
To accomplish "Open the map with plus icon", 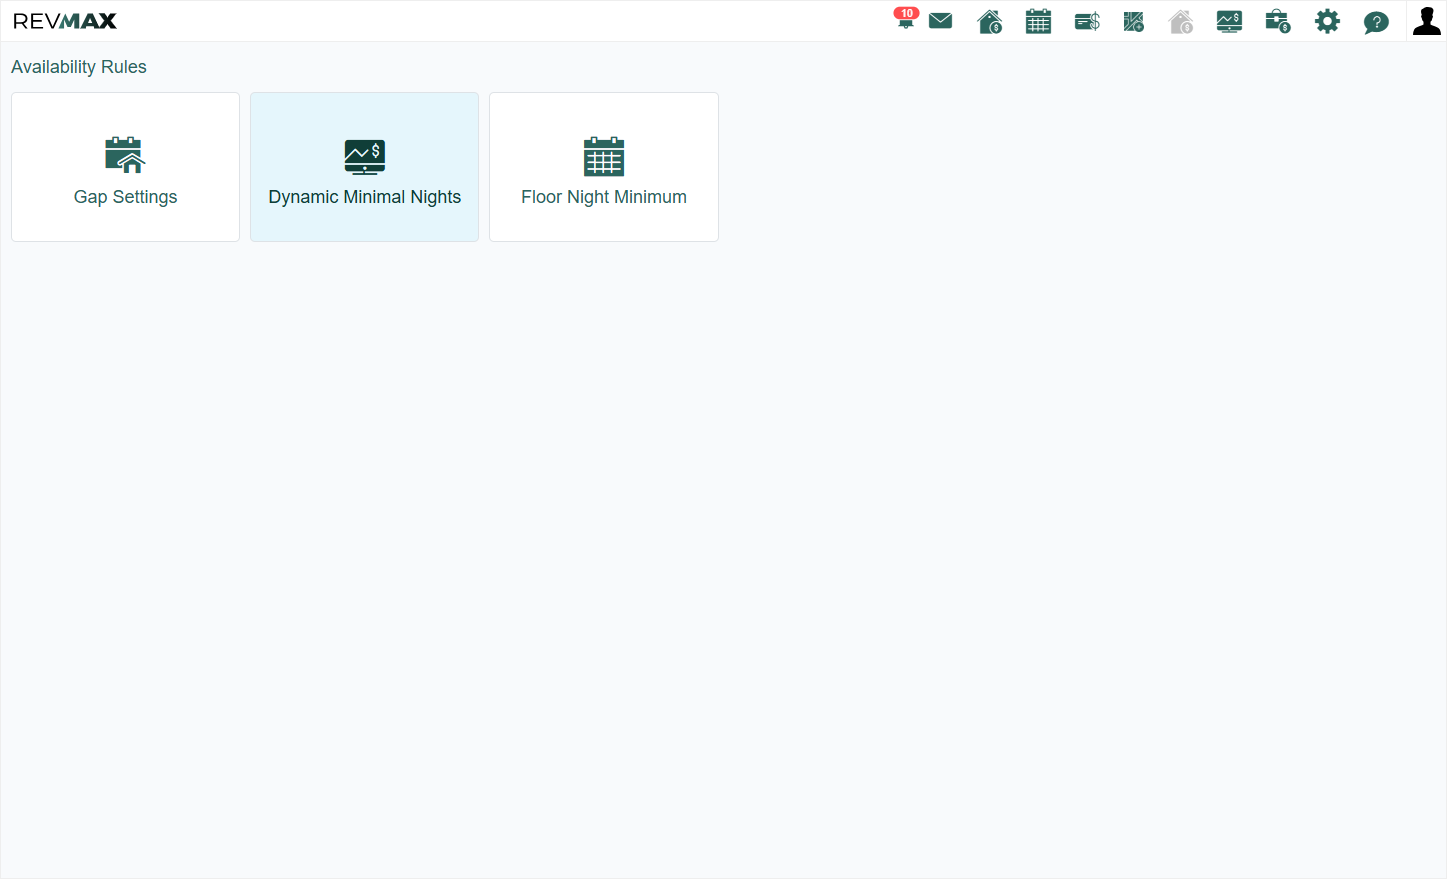I will (1134, 21).
